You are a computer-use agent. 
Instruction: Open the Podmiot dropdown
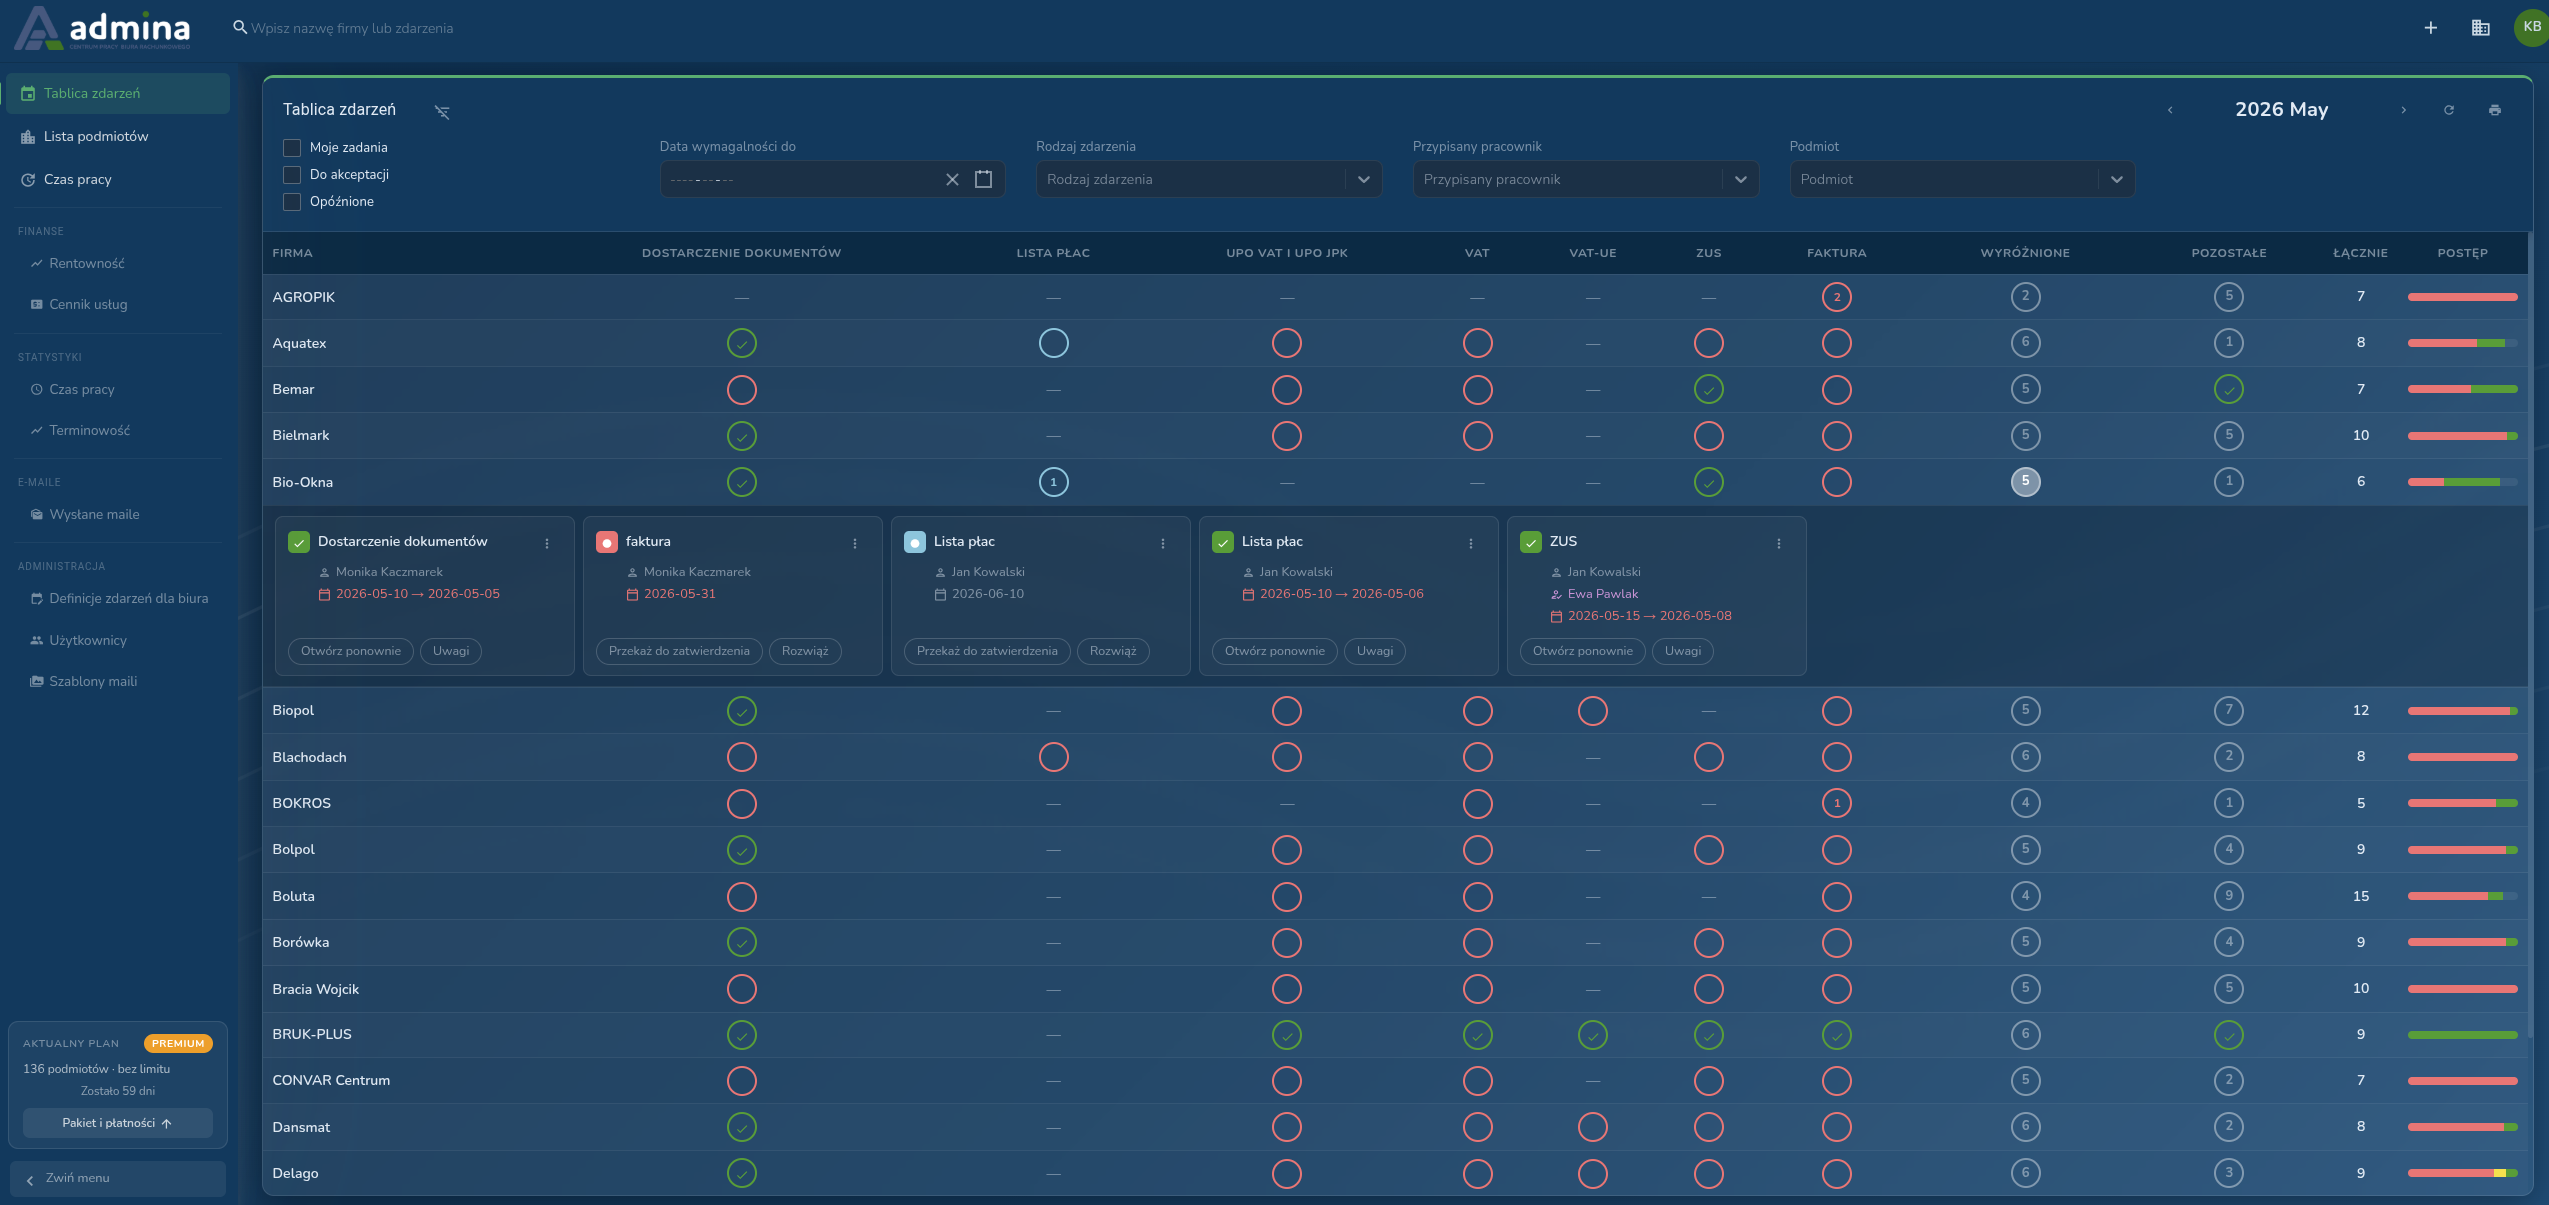(1962, 179)
